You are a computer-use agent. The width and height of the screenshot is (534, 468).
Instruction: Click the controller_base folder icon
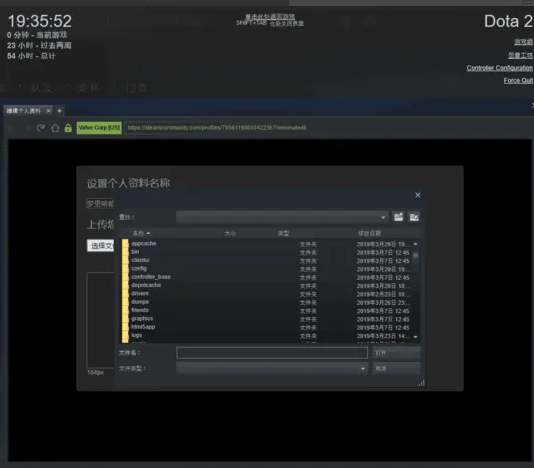(x=125, y=277)
